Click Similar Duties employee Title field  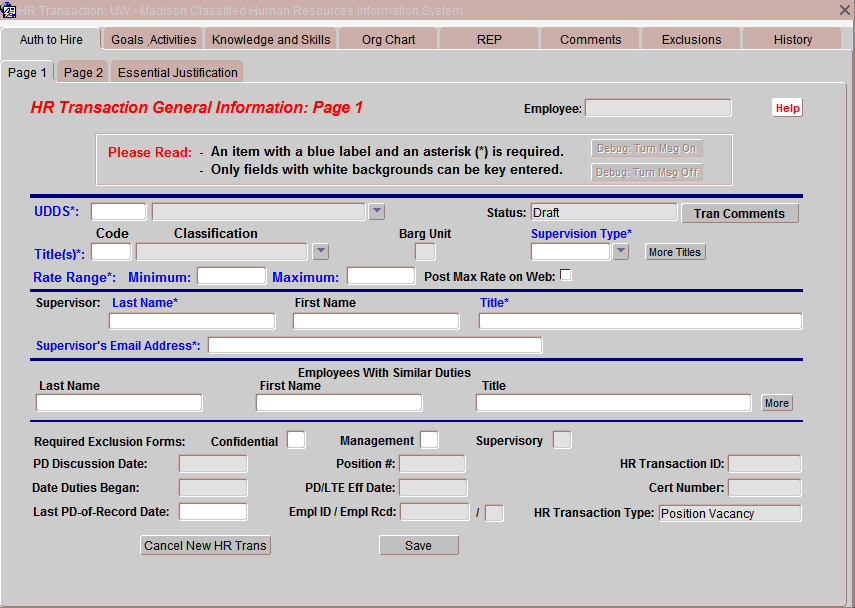613,403
